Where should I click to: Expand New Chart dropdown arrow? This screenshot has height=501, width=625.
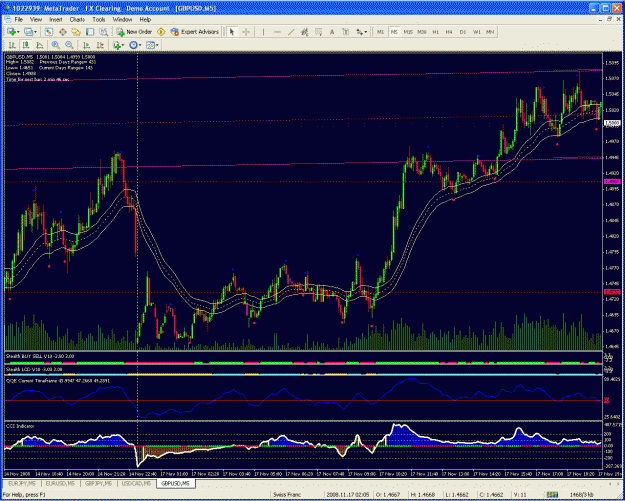(x=18, y=32)
